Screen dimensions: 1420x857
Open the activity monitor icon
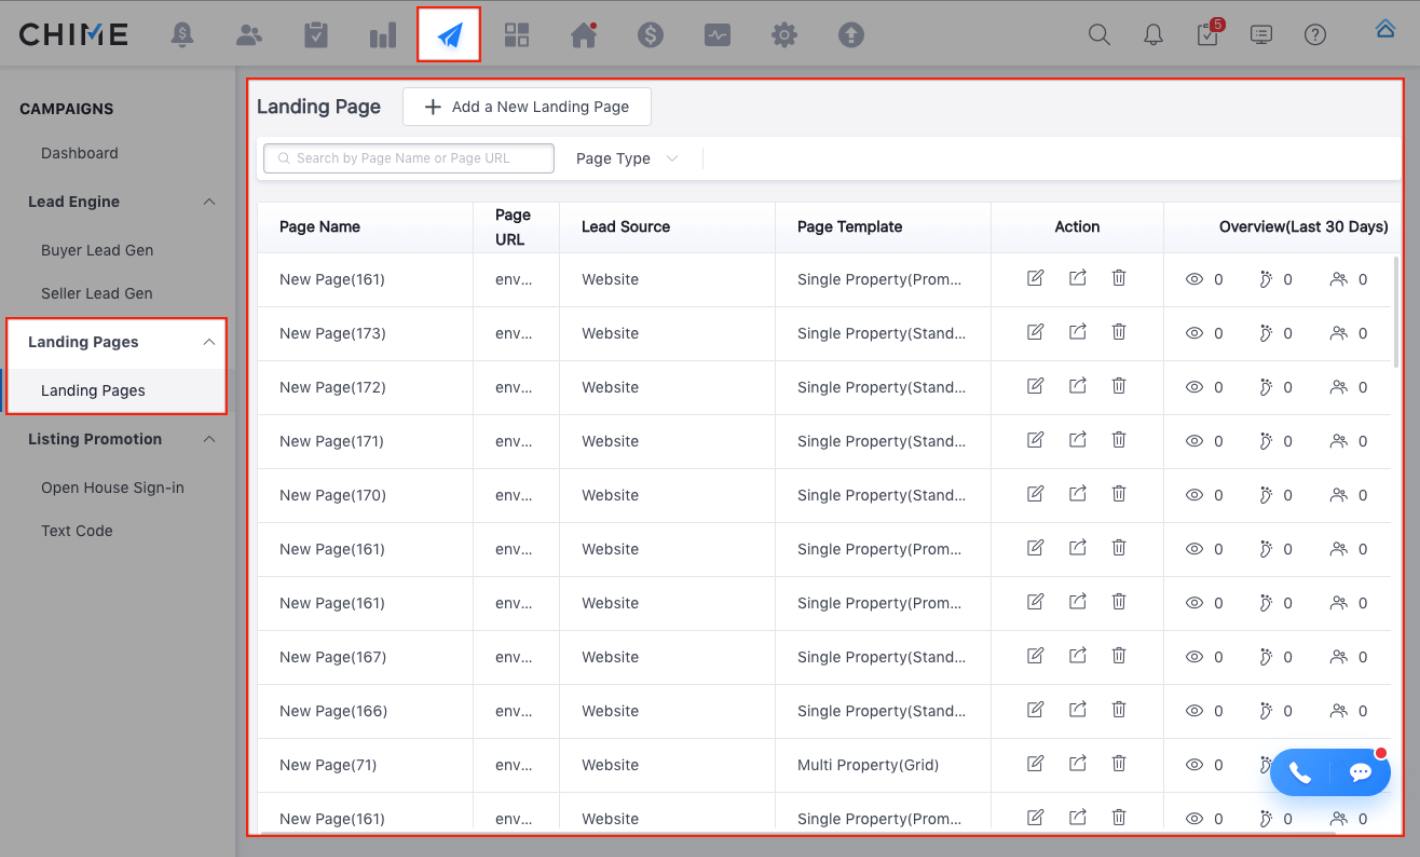pyautogui.click(x=717, y=35)
